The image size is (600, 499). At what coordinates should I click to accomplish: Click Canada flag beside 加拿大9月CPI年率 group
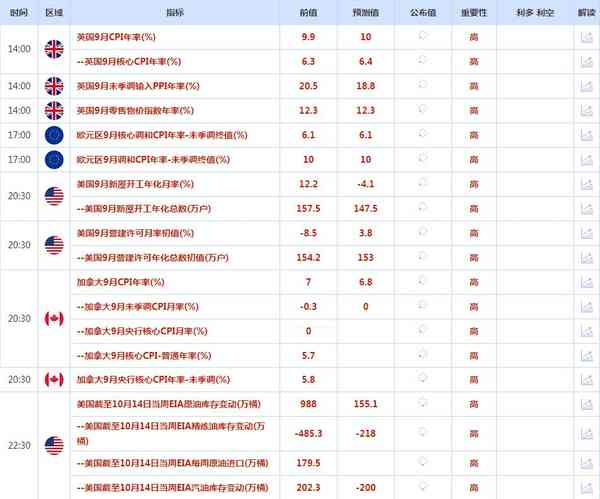(x=54, y=318)
